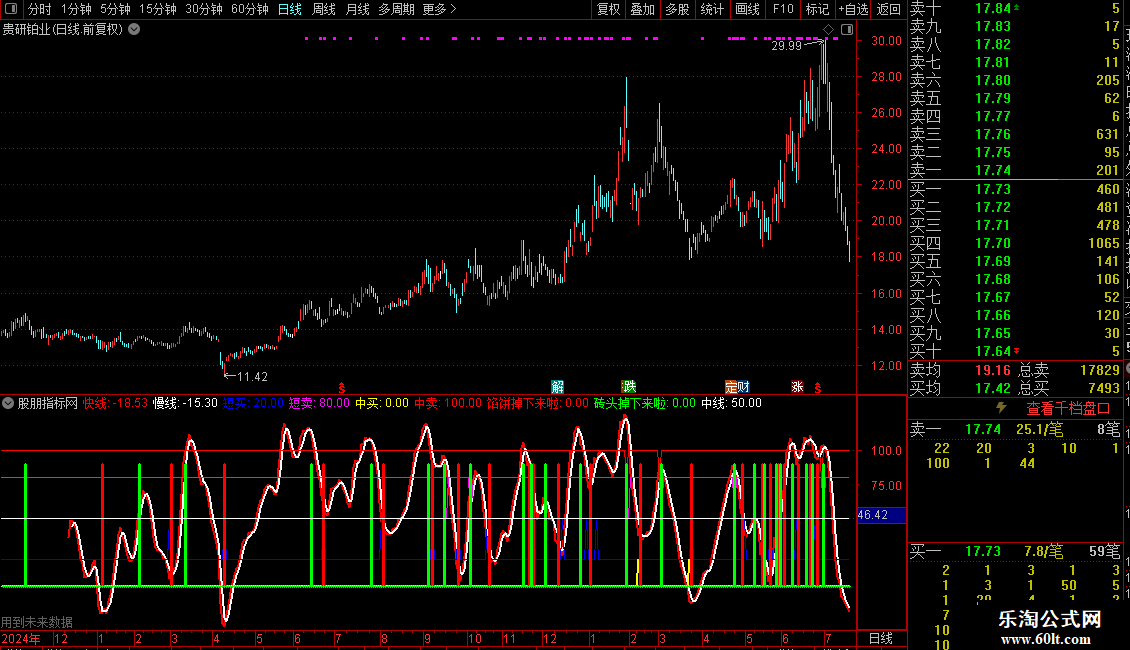Screen dimensions: 1130x650
Task: Click the 短卖 80.00 indicator label
Action: (319, 403)
